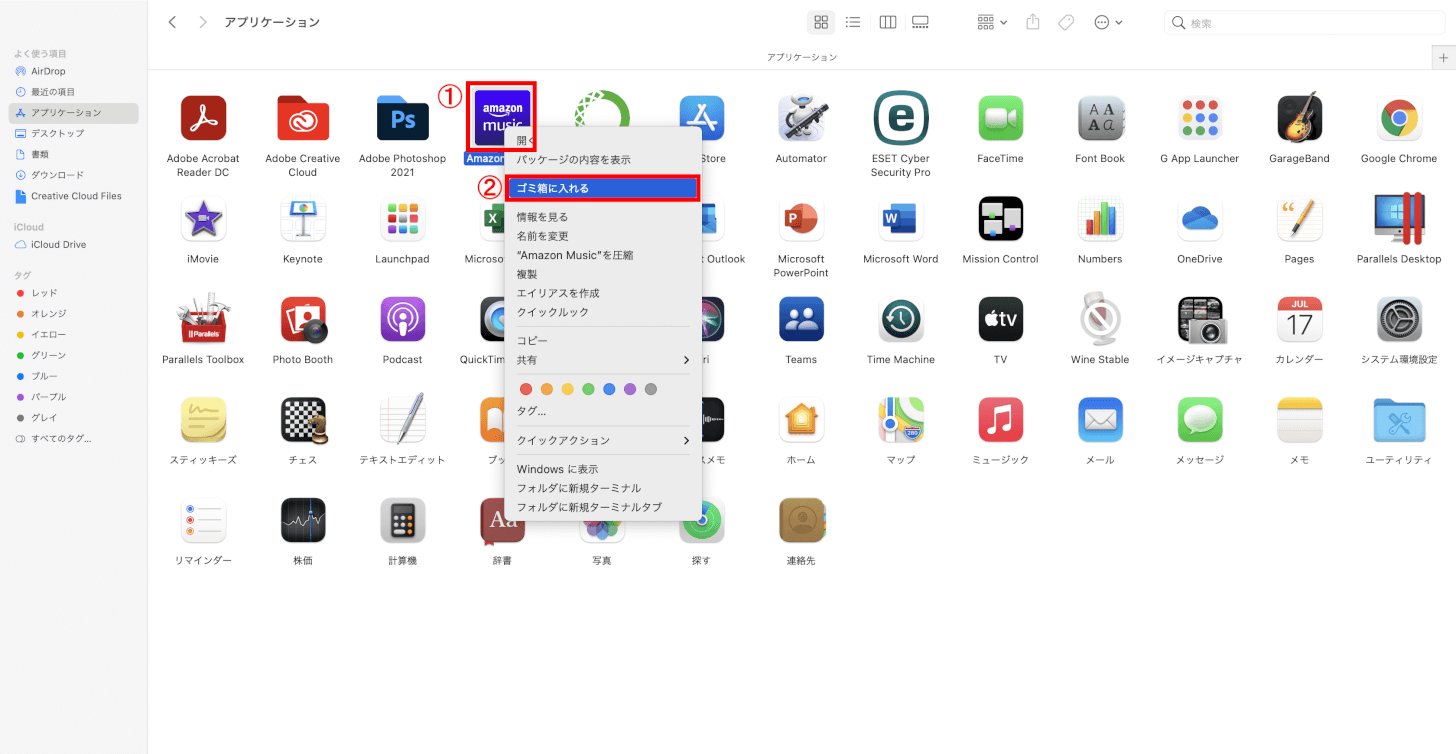Select the Photo Booth icon
Image resolution: width=1456 pixels, height=754 pixels.
click(x=303, y=319)
